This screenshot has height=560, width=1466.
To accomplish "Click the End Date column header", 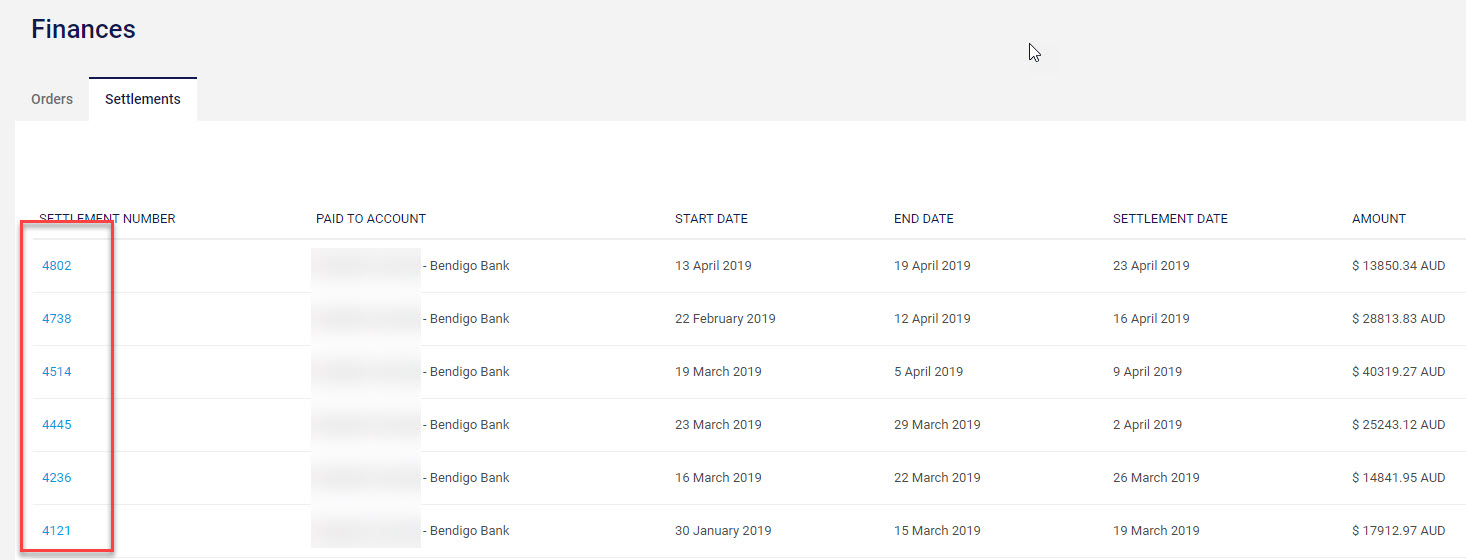I will (x=924, y=219).
